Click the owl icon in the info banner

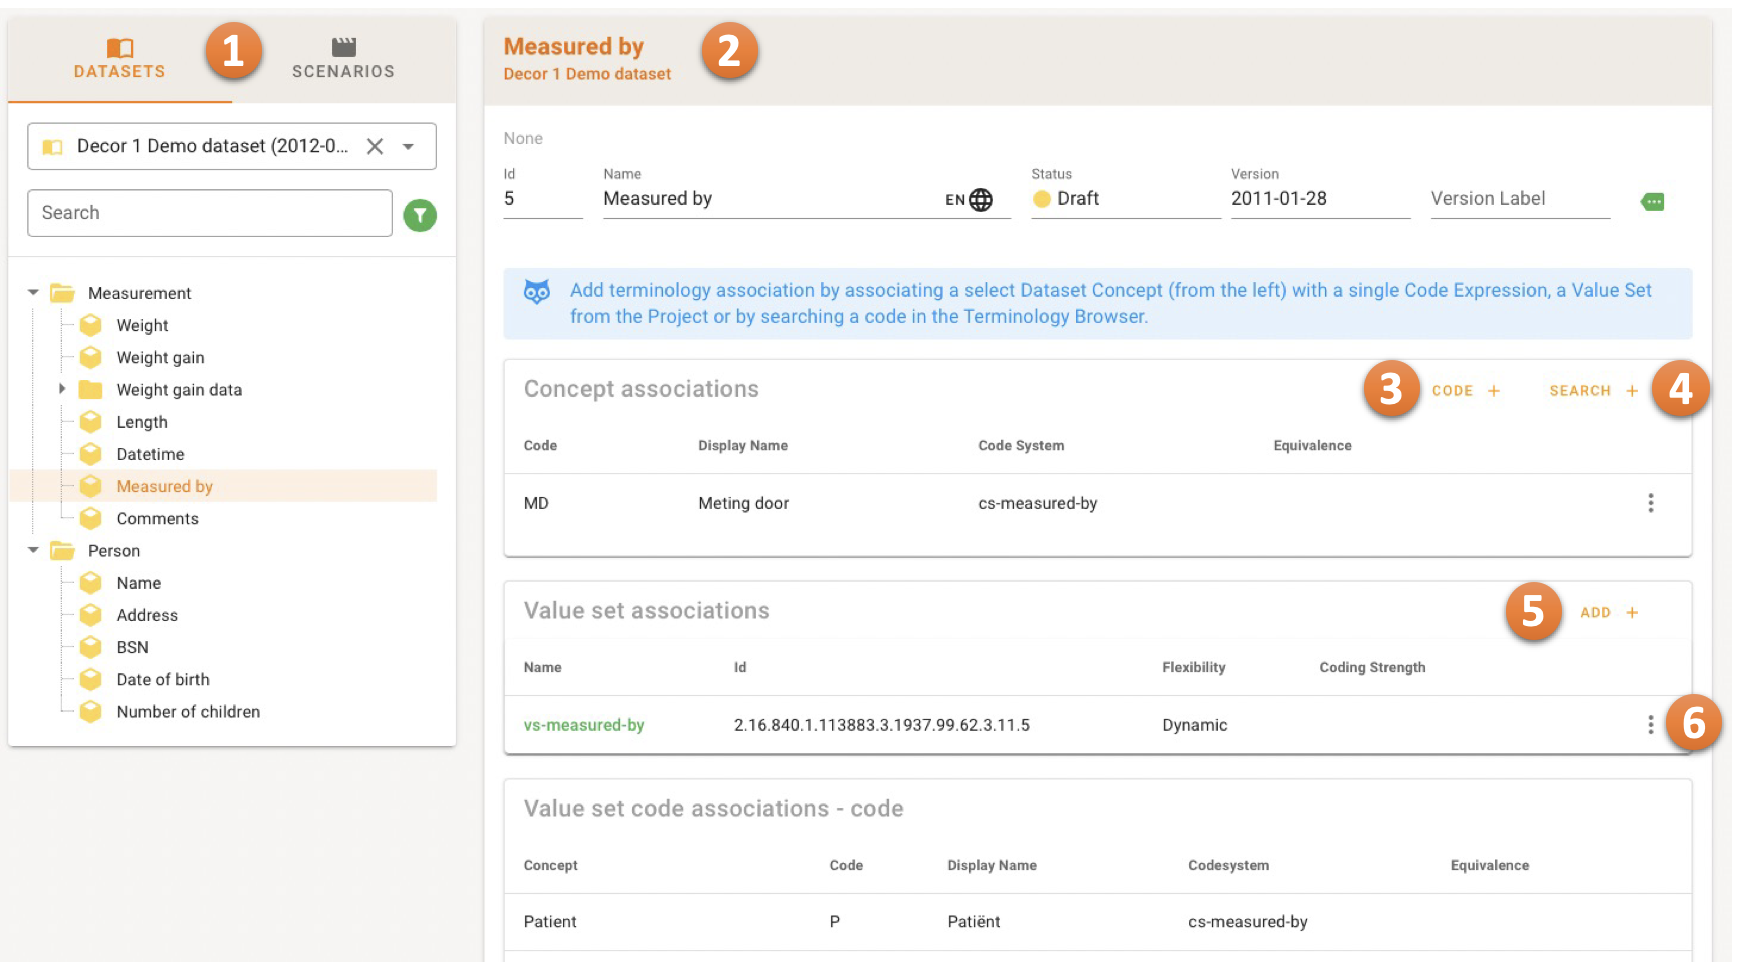click(537, 292)
